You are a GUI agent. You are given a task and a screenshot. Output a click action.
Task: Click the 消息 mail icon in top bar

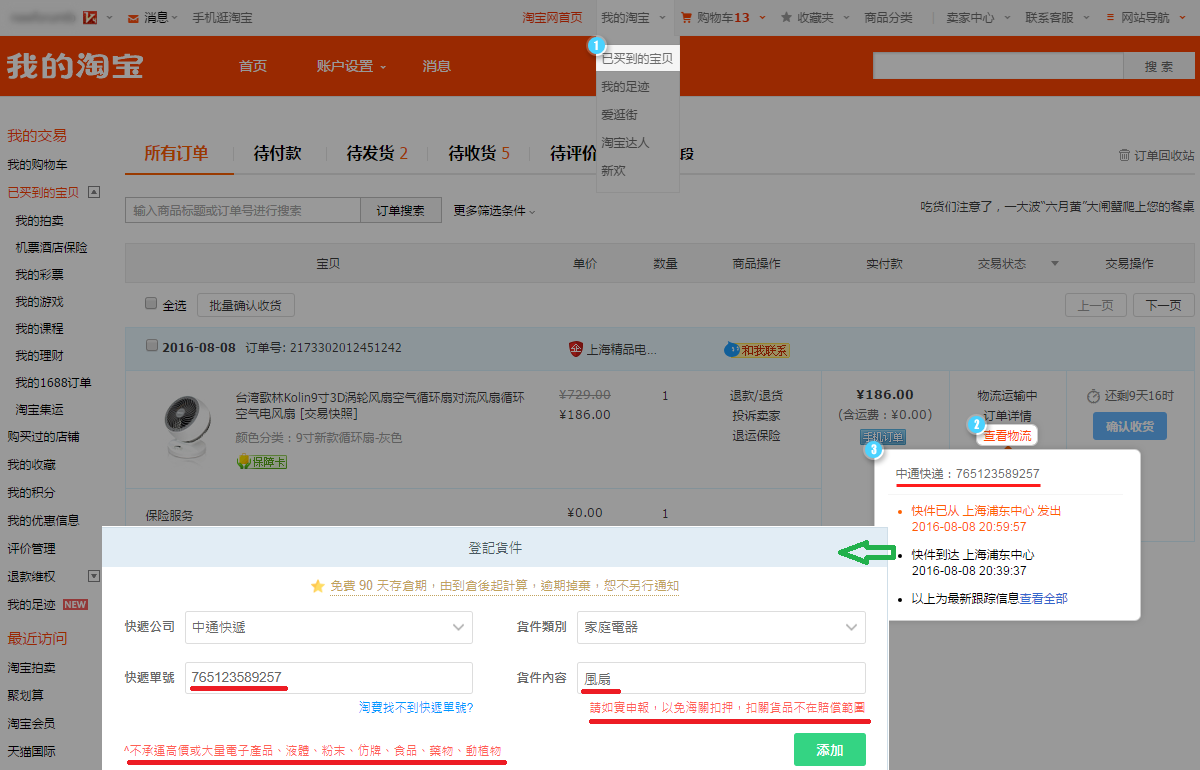pos(134,18)
